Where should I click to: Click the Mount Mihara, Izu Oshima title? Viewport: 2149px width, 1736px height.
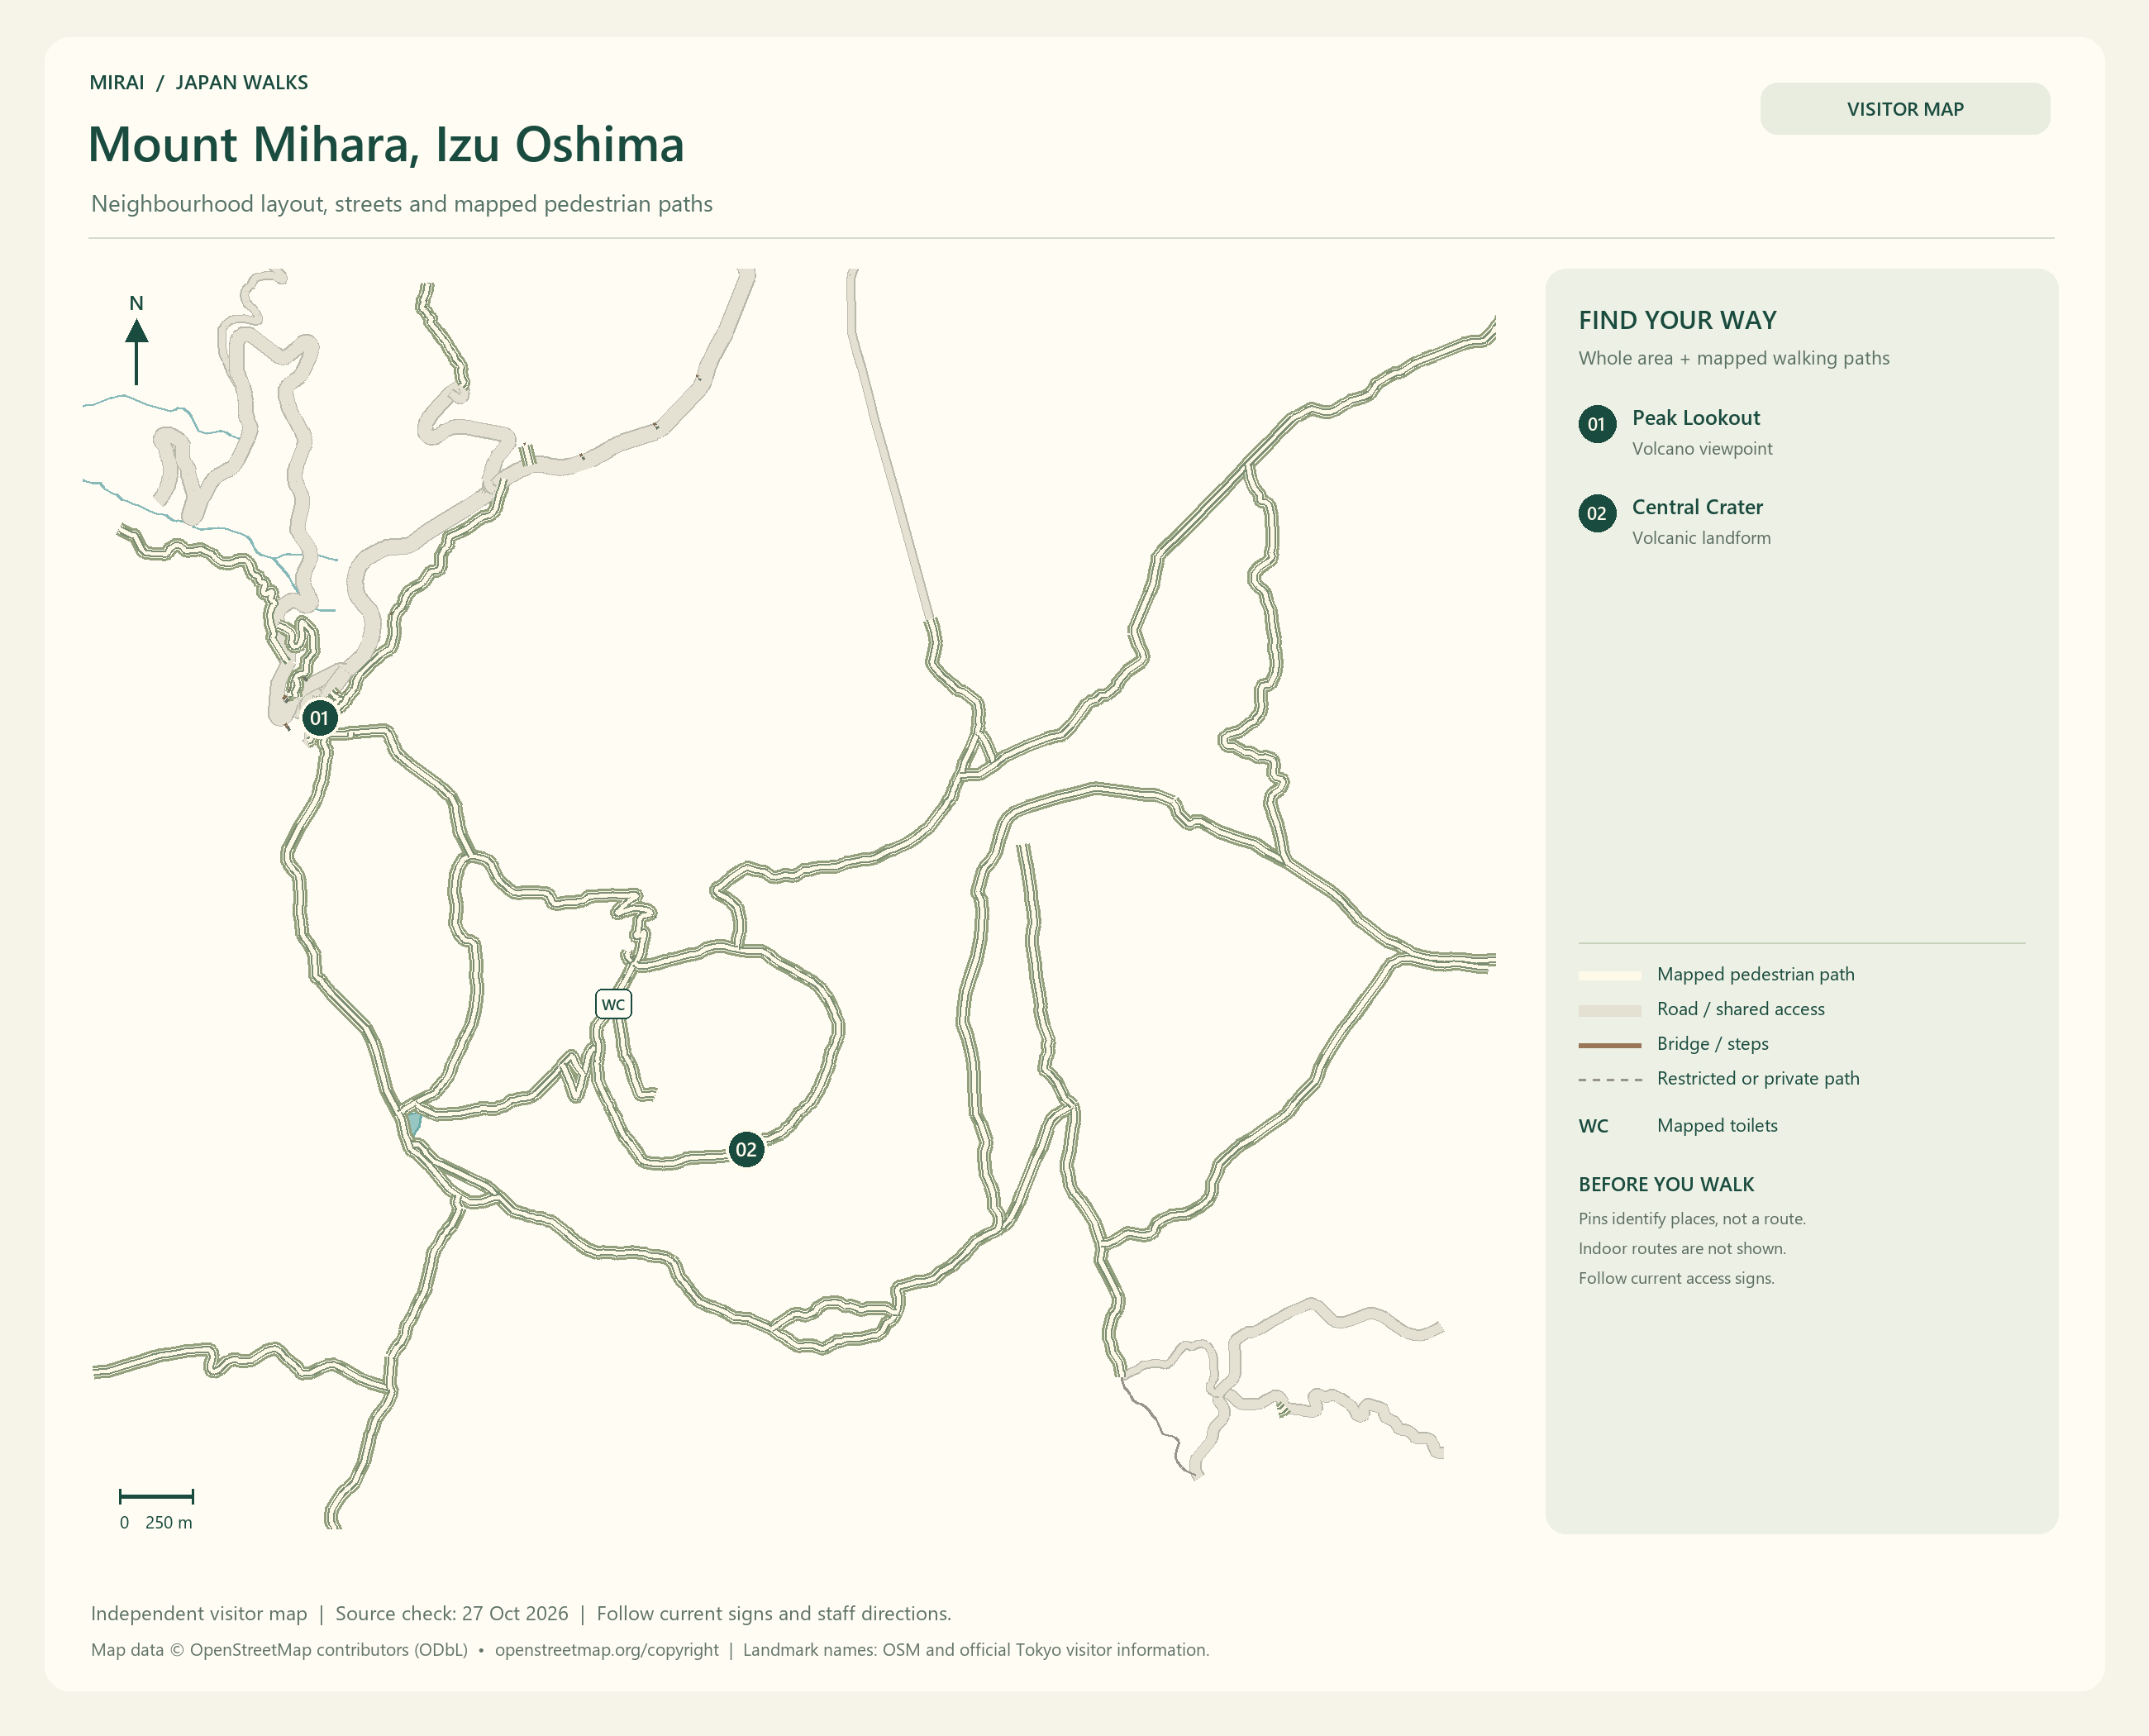pyautogui.click(x=386, y=145)
